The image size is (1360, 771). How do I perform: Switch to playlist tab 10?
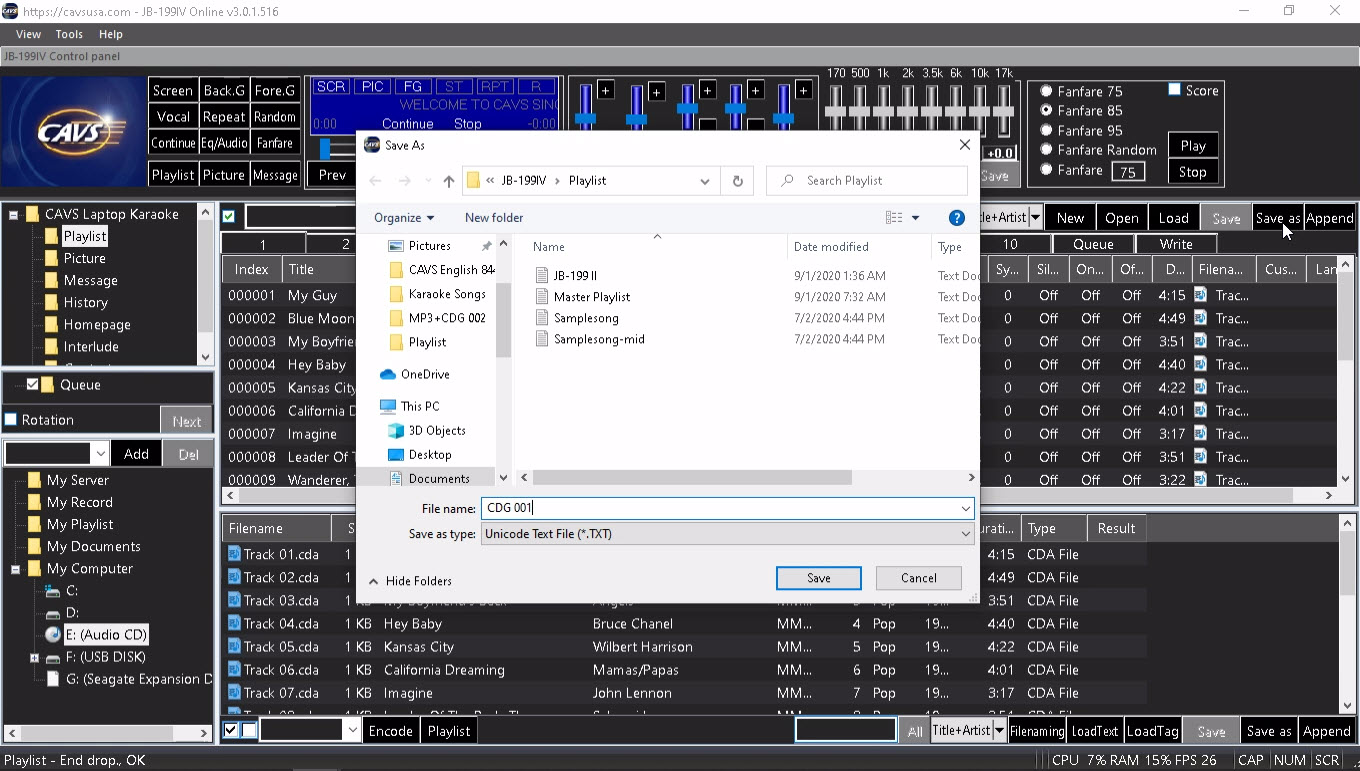1010,244
